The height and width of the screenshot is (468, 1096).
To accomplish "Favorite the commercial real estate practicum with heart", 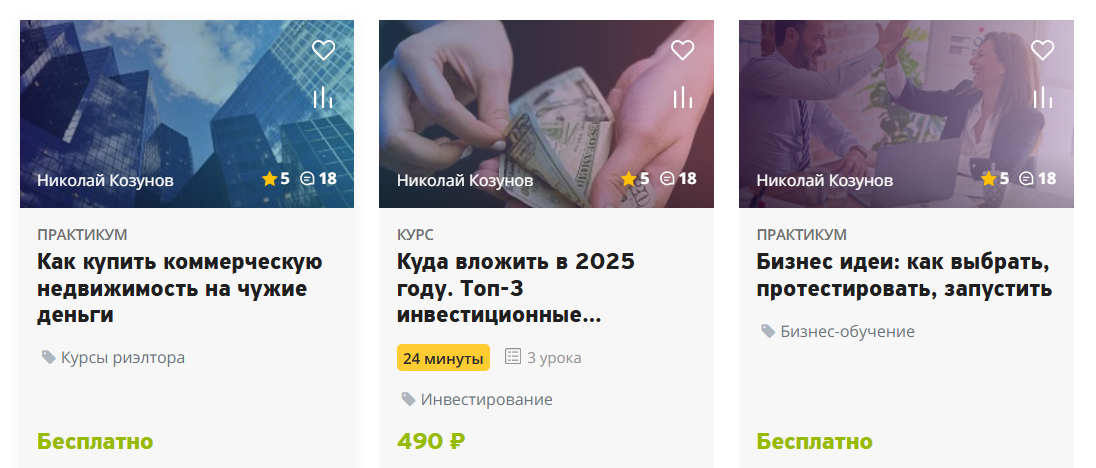I will click(323, 50).
